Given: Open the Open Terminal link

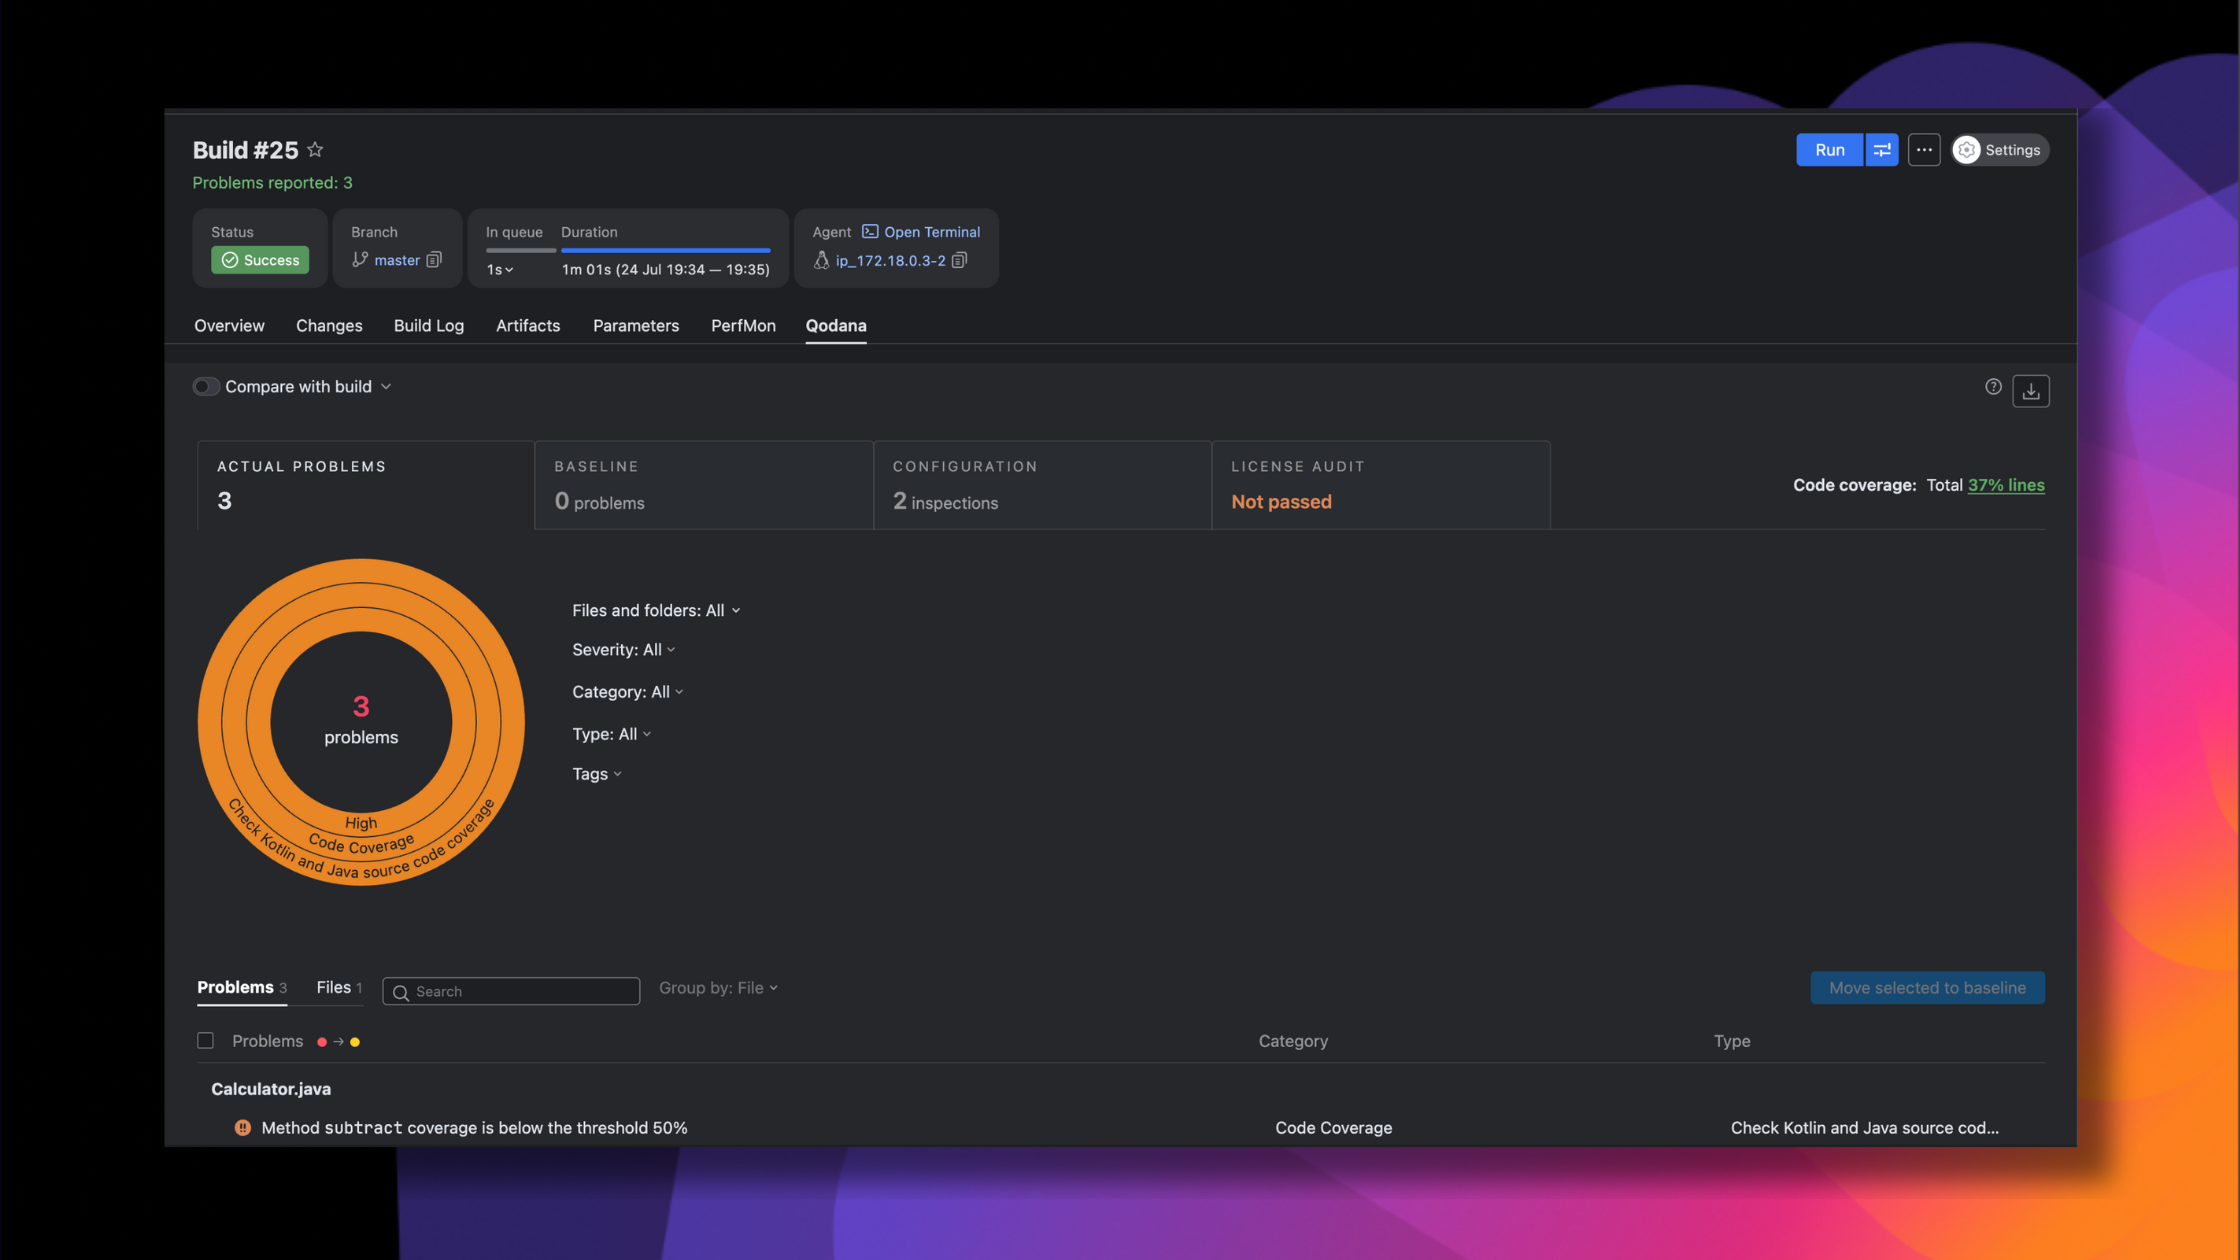Looking at the screenshot, I should pos(931,232).
